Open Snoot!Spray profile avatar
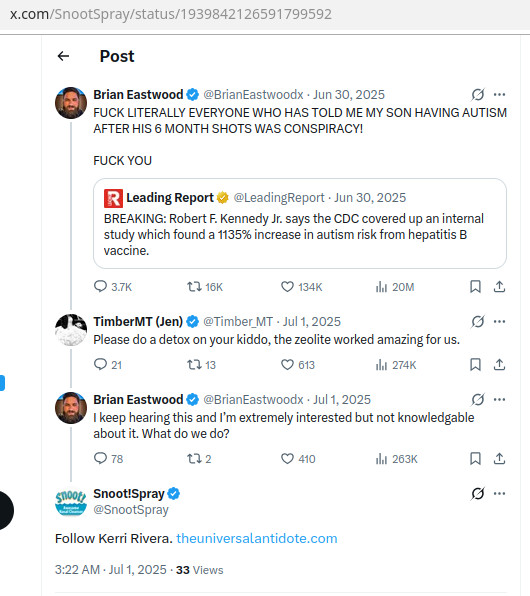The width and height of the screenshot is (530, 596). [x=71, y=502]
